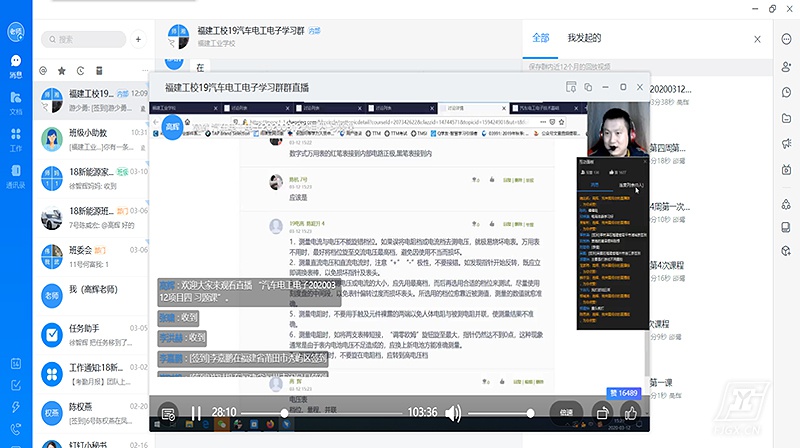This screenshot has width=800, height=448.
Task: Toggle the chat overlay icon in player
Action: [x=168, y=412]
